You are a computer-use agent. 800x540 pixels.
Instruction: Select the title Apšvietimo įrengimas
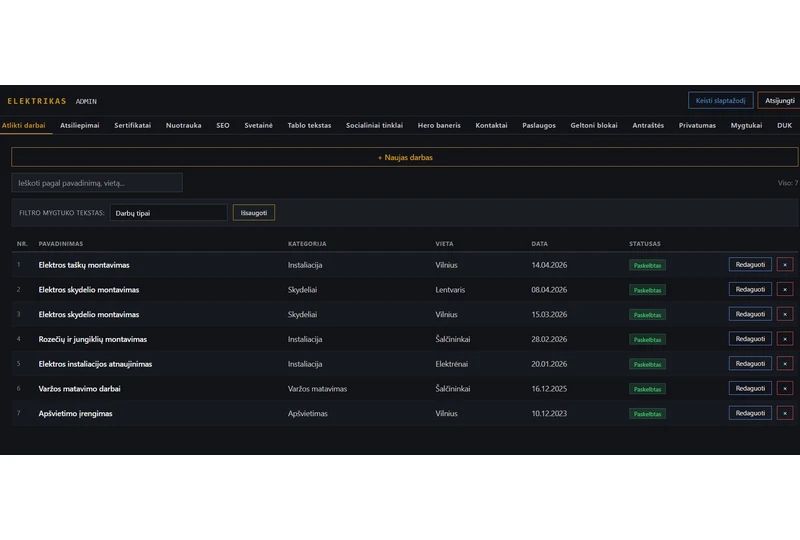(x=76, y=413)
